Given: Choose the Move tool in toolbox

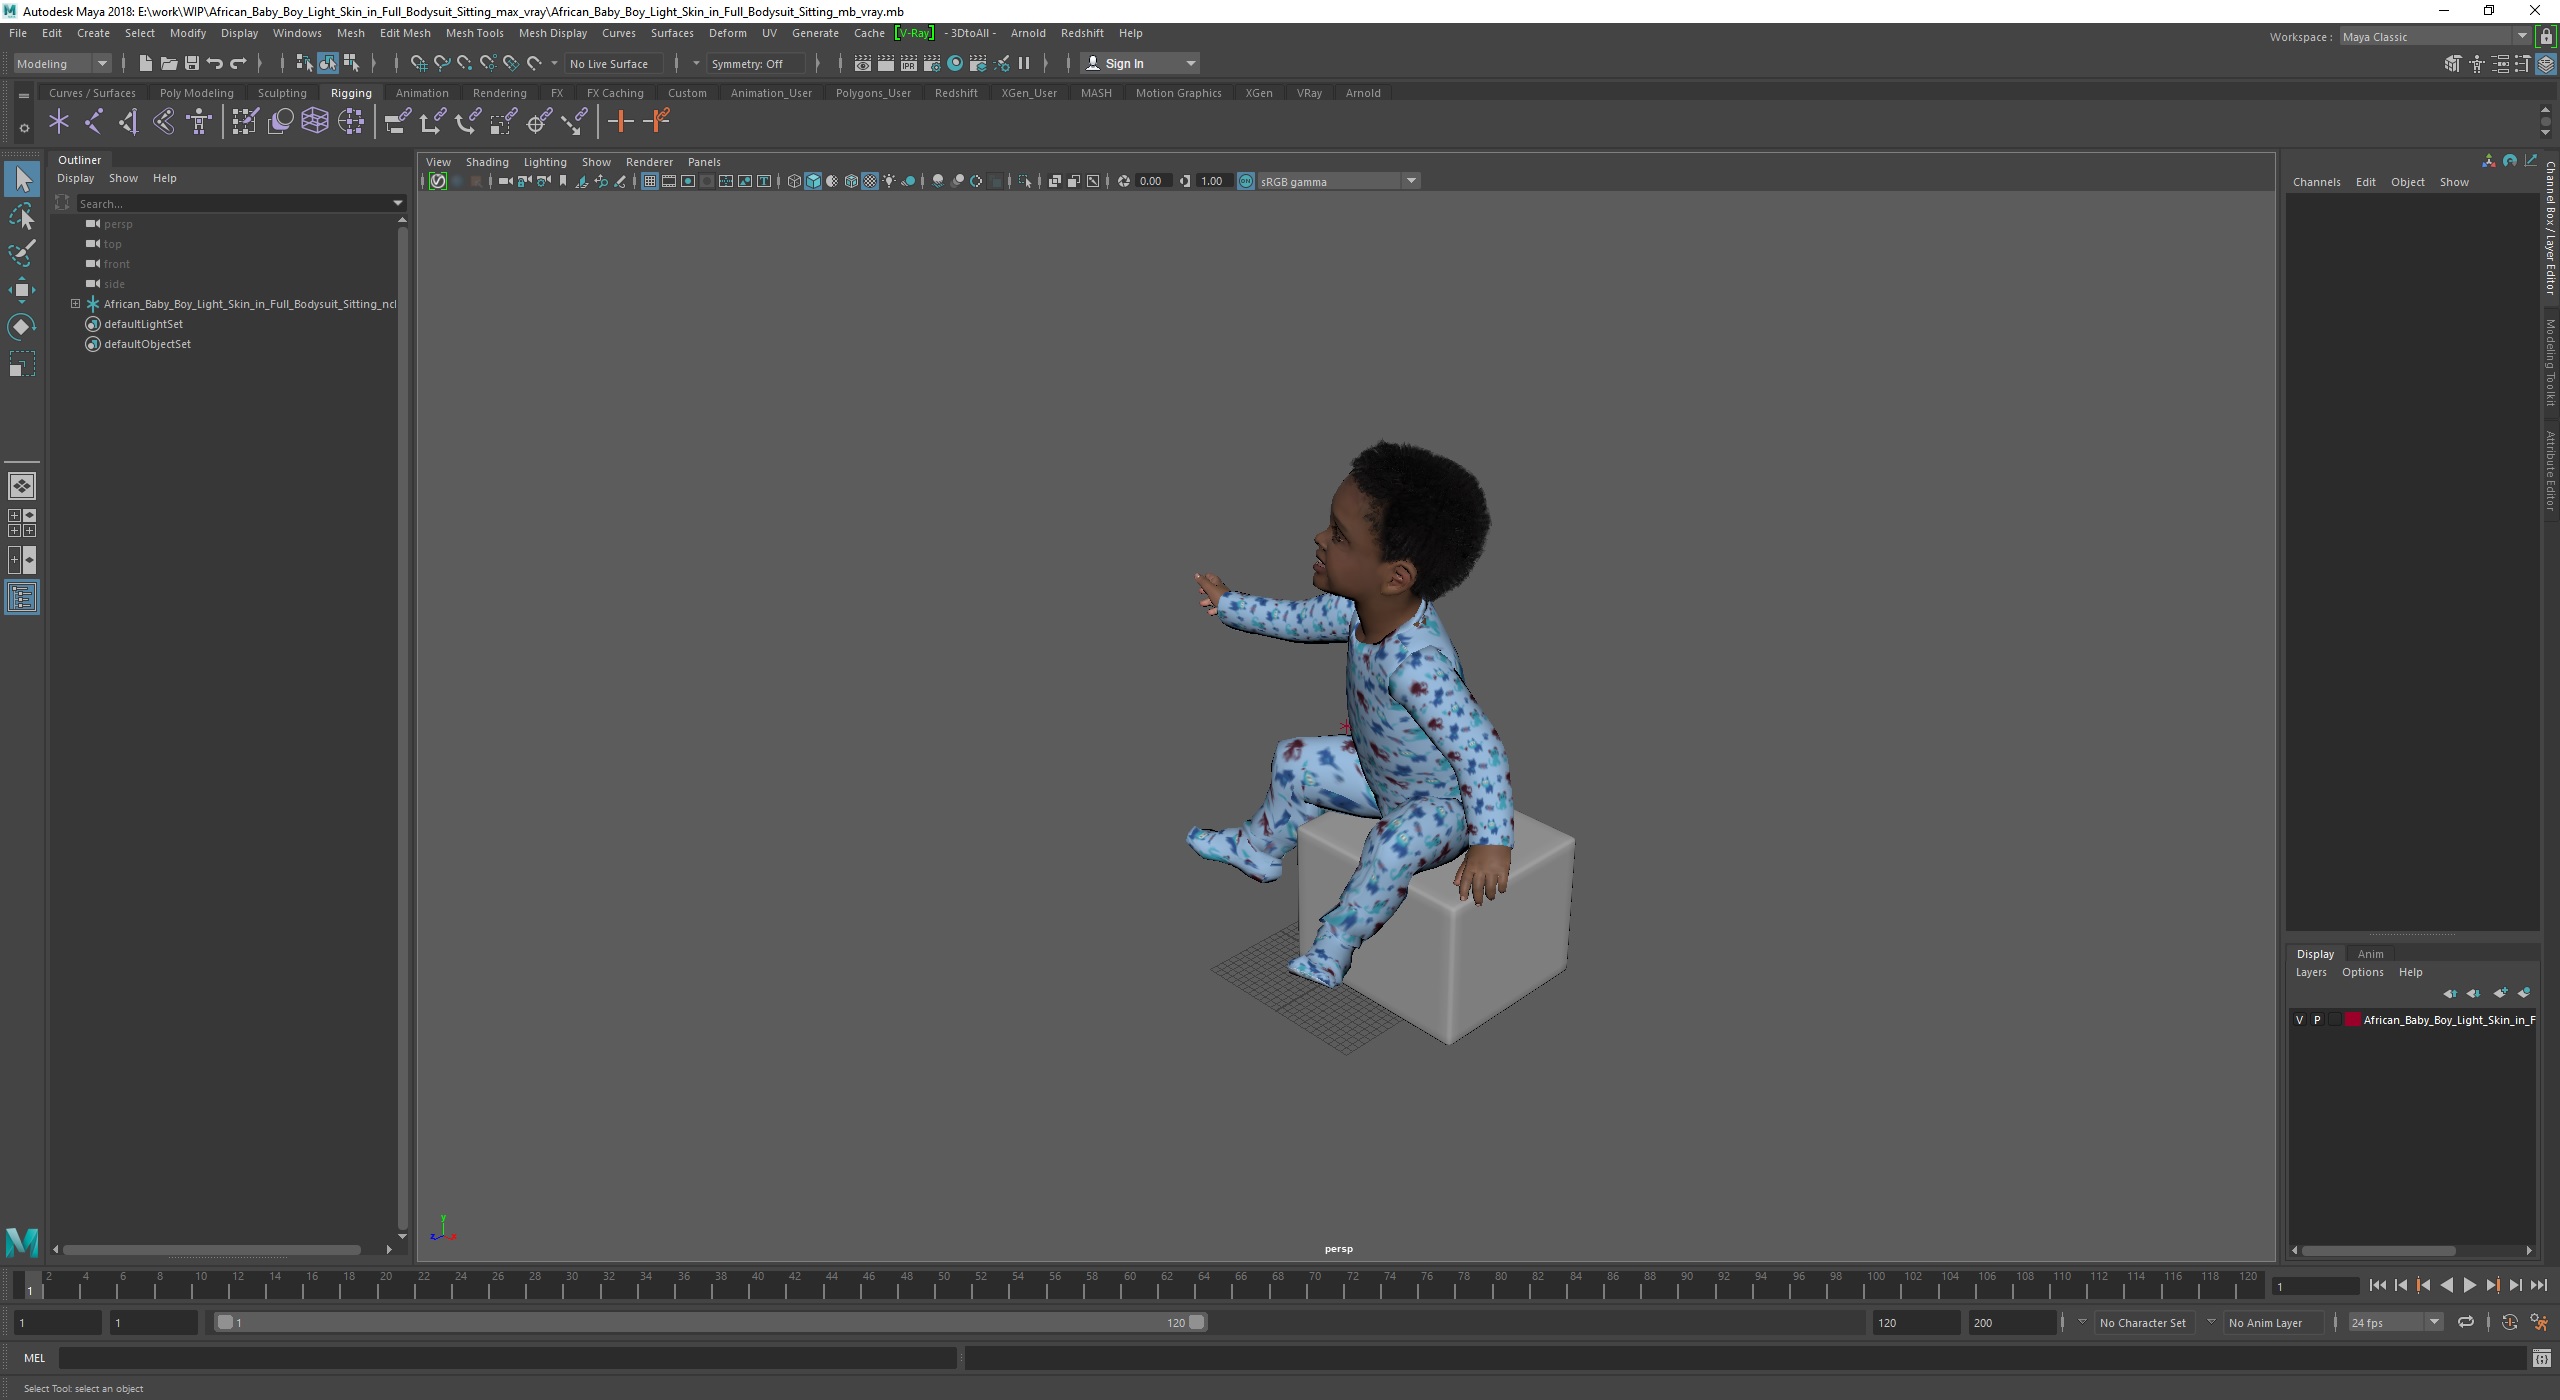Looking at the screenshot, I should (x=22, y=290).
